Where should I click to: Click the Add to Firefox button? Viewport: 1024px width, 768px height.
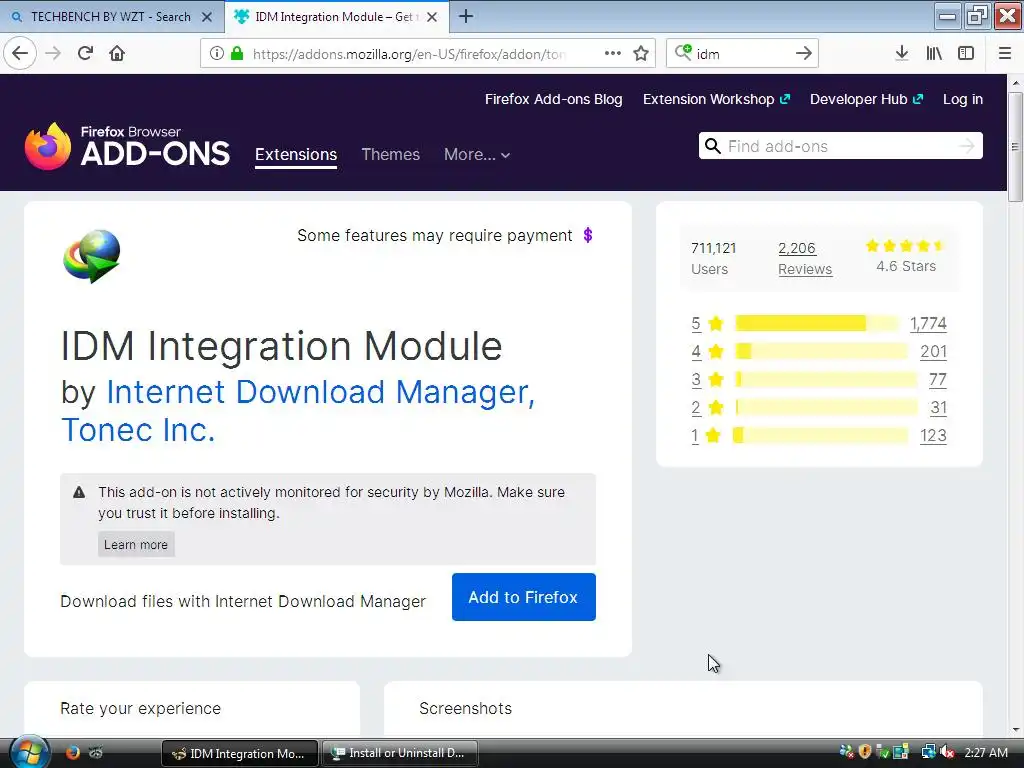pyautogui.click(x=524, y=597)
